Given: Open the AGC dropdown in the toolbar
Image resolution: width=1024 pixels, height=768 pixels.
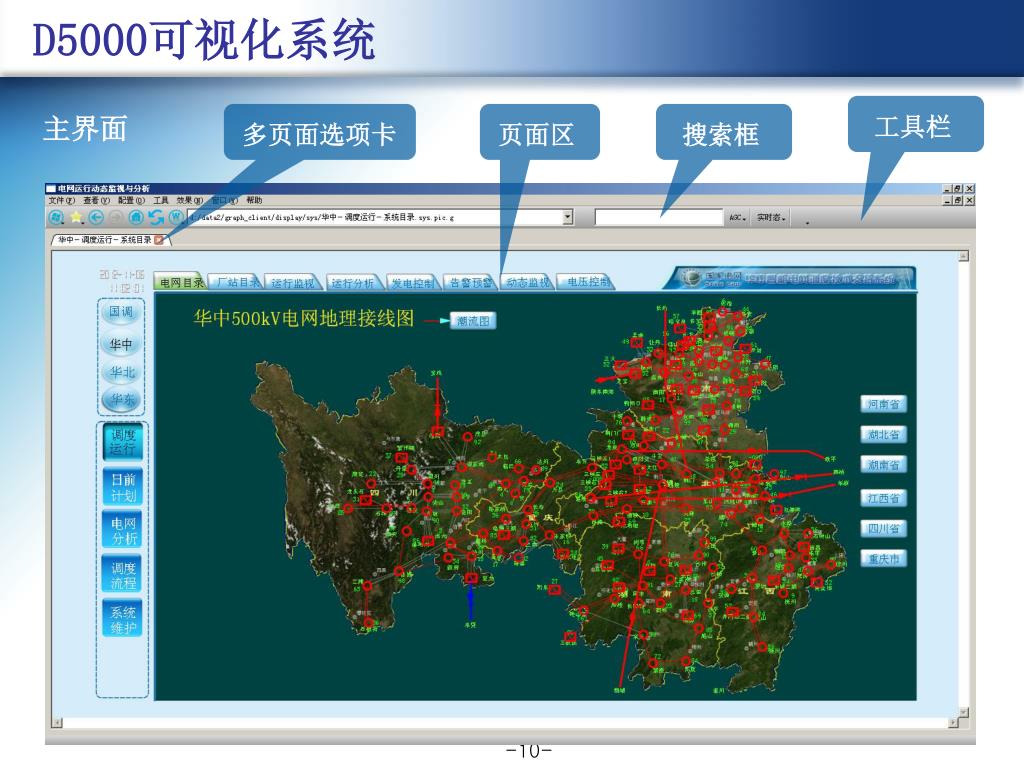Looking at the screenshot, I should click(738, 217).
